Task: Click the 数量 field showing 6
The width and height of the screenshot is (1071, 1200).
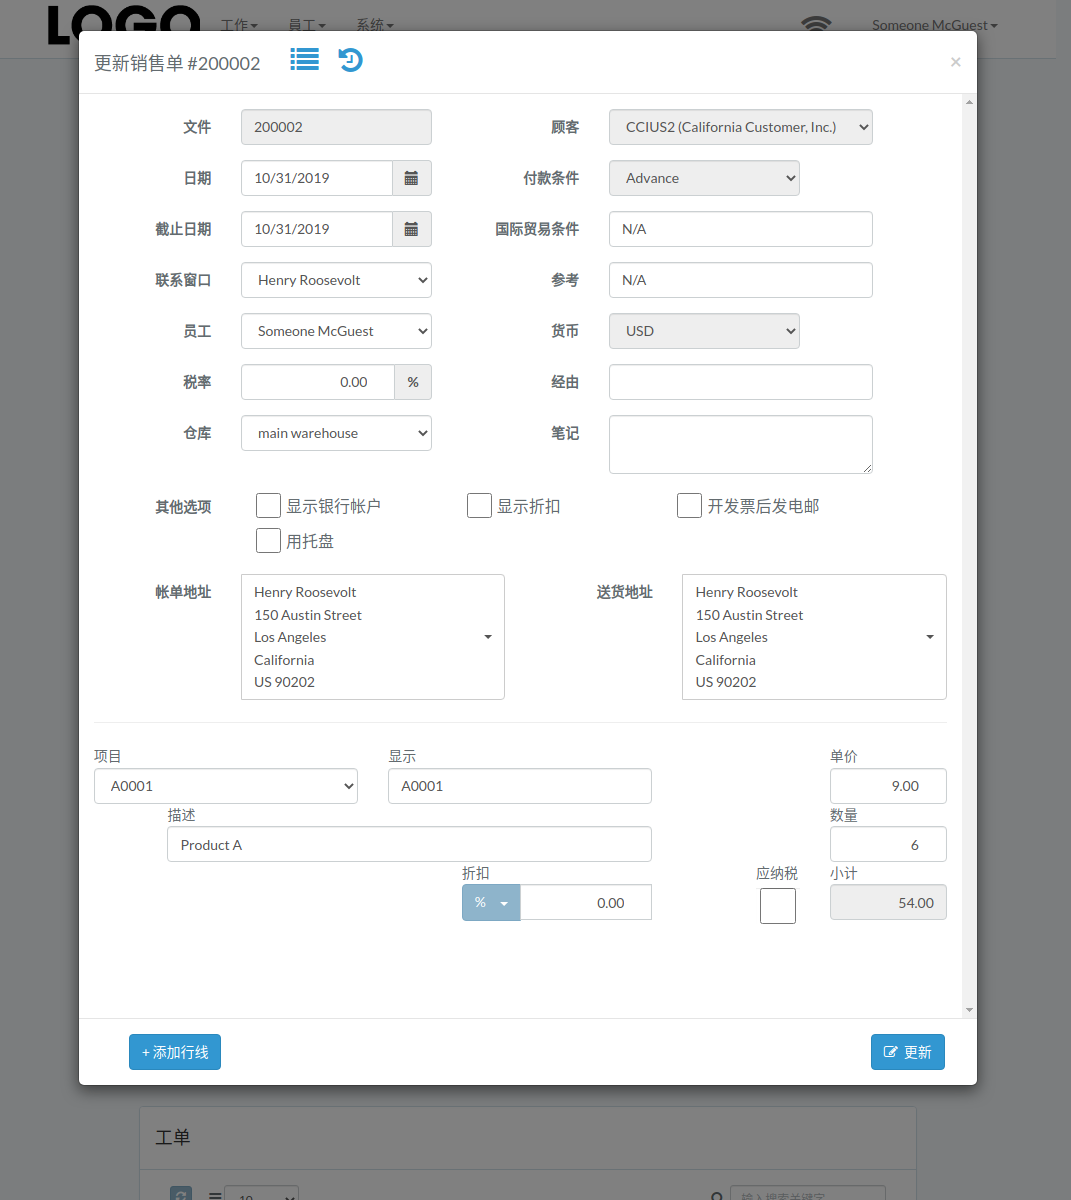Action: click(x=888, y=844)
